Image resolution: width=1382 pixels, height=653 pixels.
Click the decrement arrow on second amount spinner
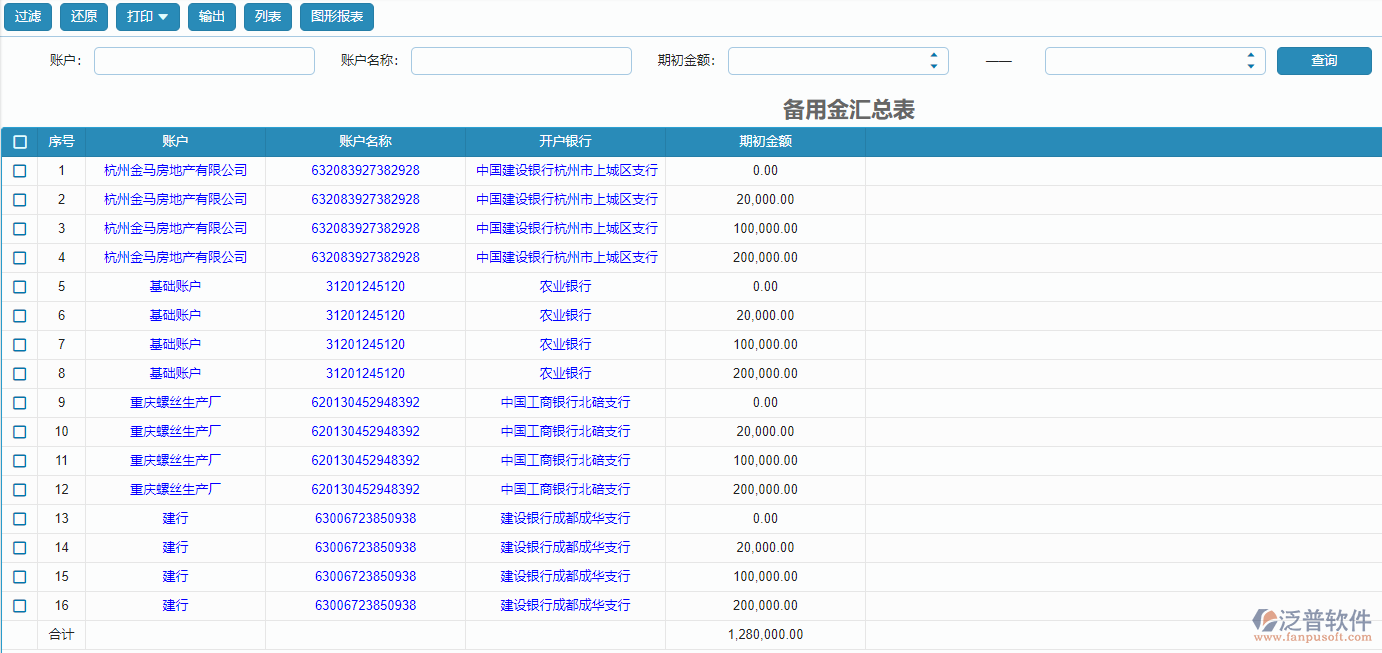1250,66
